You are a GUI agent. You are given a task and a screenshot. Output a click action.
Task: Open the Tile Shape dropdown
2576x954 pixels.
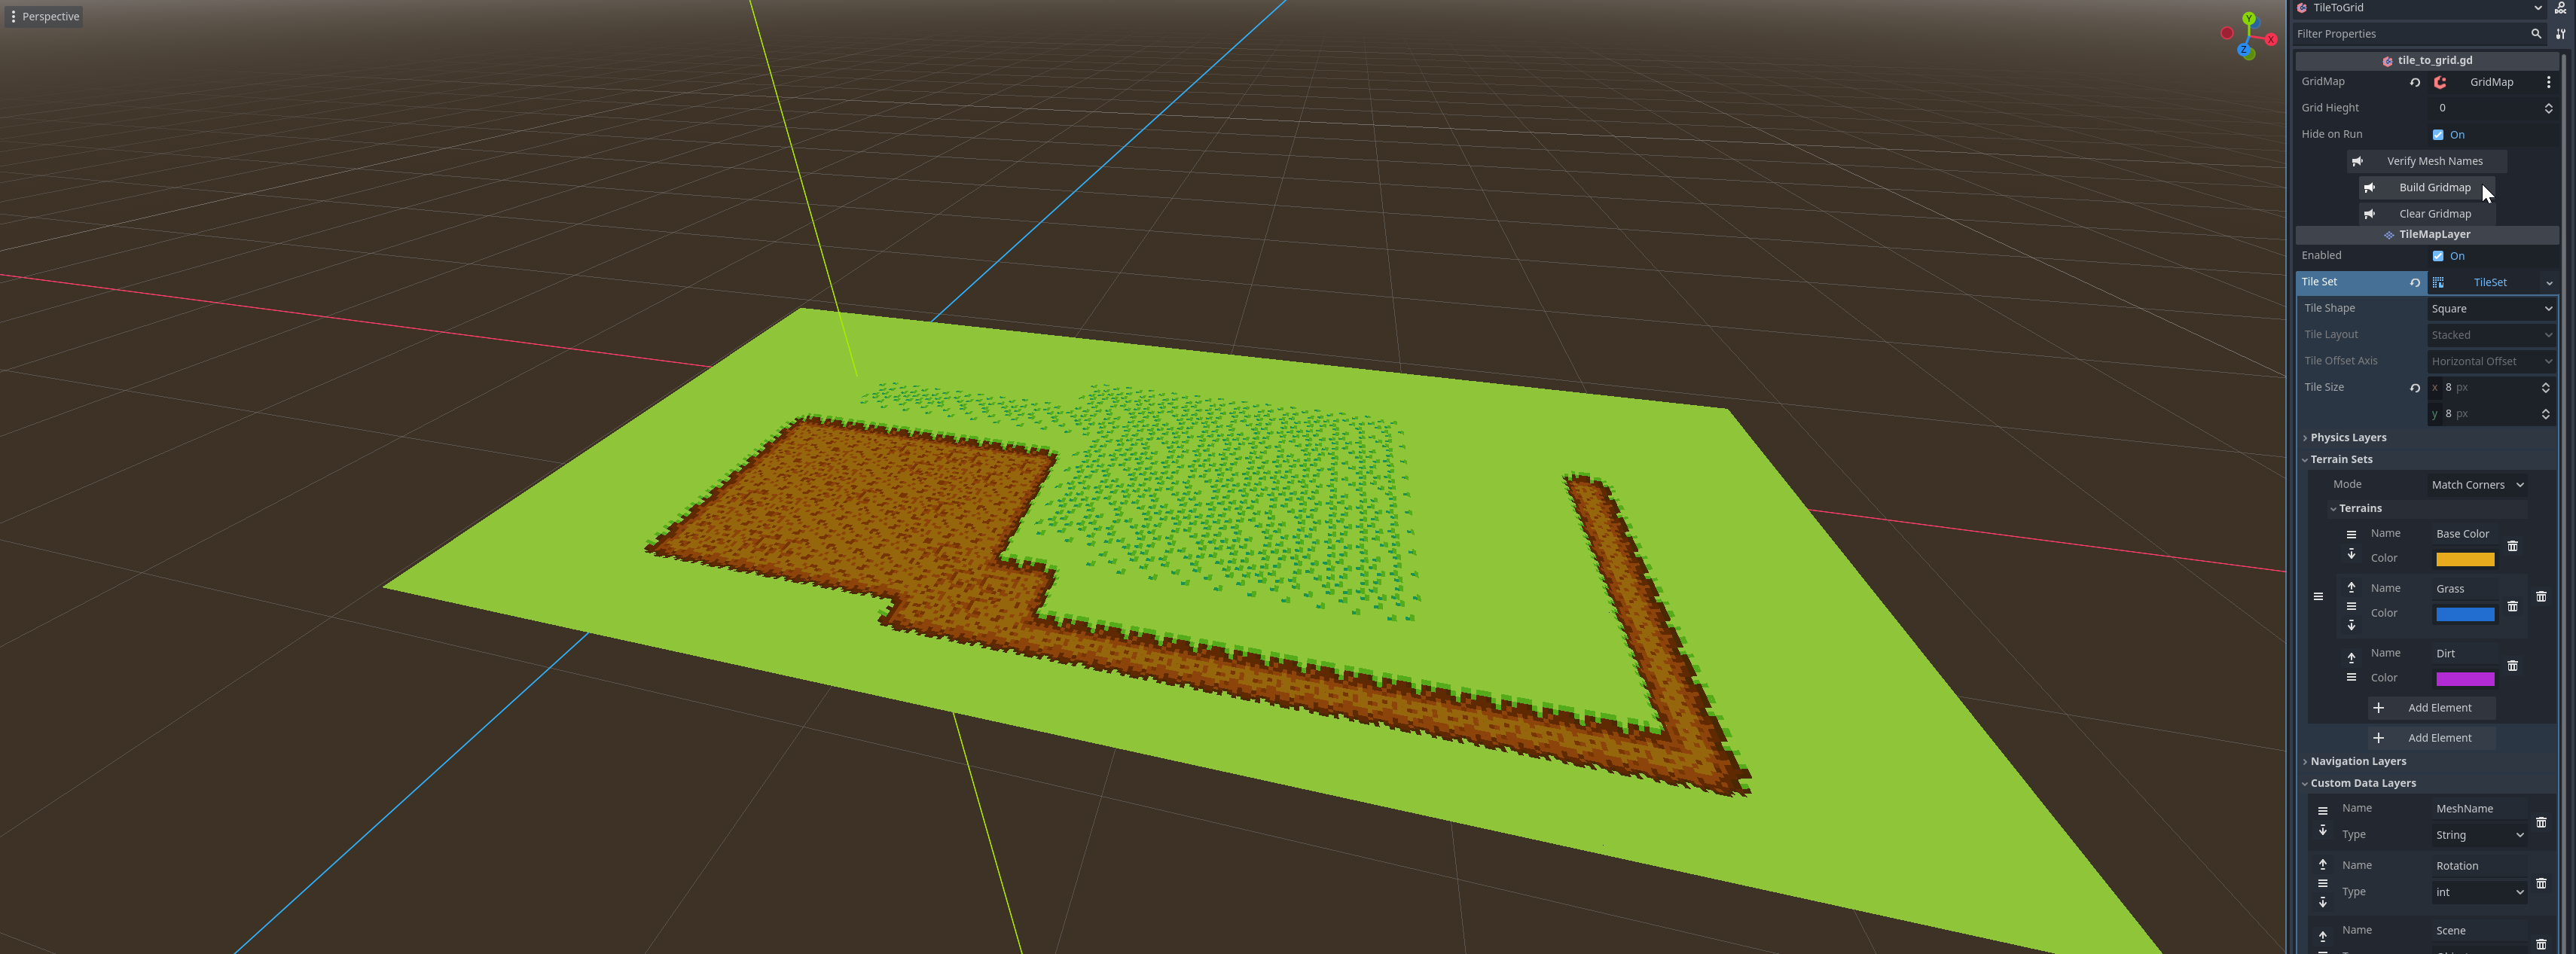tap(2491, 309)
